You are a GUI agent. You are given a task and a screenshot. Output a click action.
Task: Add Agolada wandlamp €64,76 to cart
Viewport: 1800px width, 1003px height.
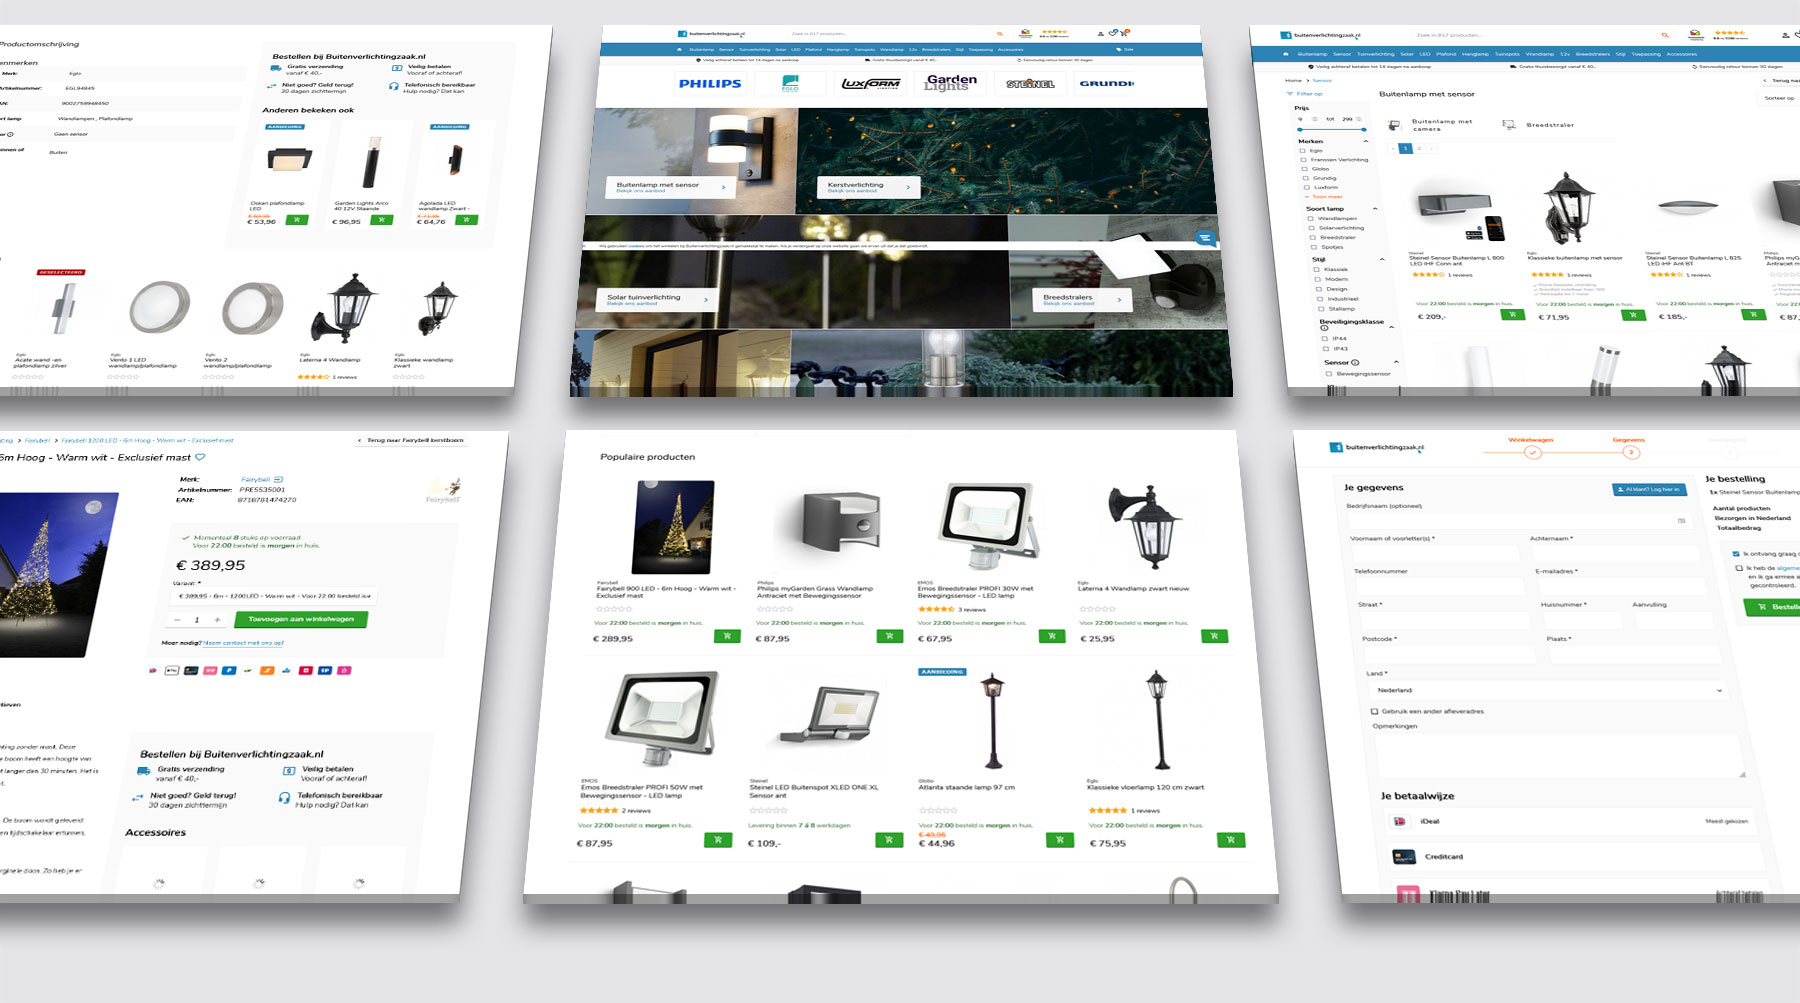[466, 220]
